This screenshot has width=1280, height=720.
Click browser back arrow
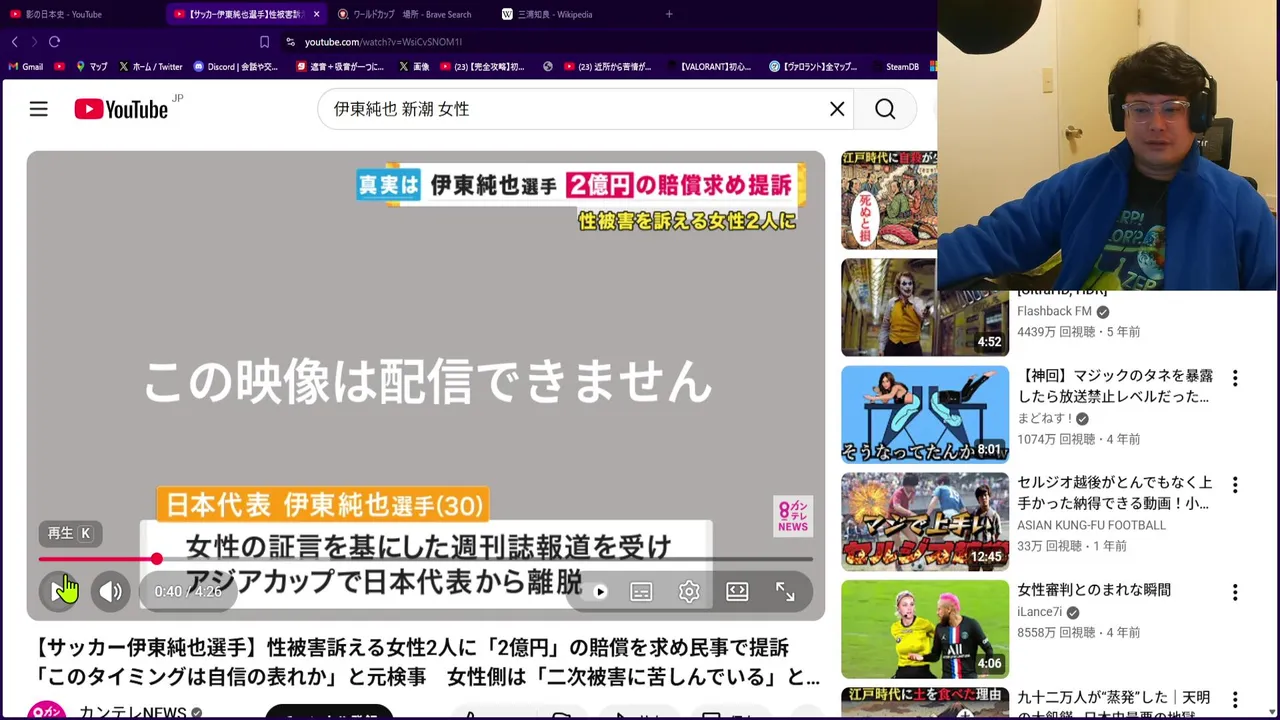pos(14,42)
